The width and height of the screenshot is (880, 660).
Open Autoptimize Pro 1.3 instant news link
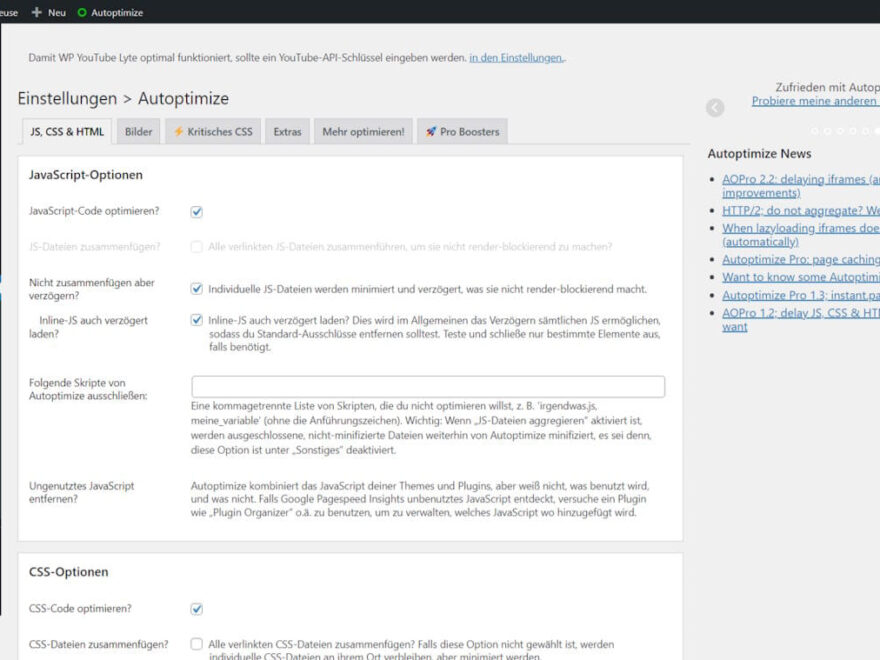pyautogui.click(x=801, y=295)
